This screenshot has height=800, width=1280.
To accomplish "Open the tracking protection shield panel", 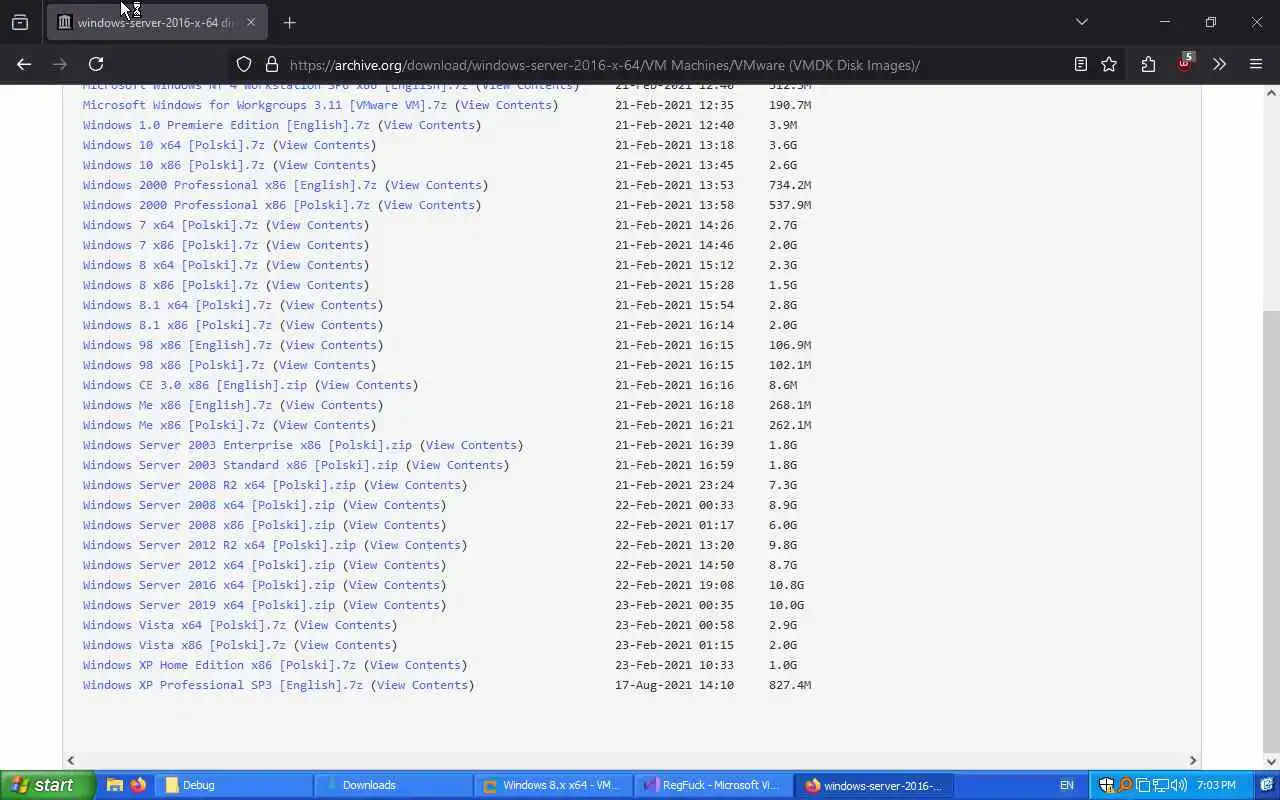I will click(244, 65).
